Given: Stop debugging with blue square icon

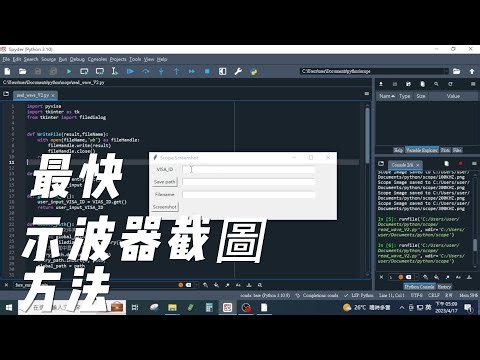Looking at the screenshot, I should click(207, 71).
